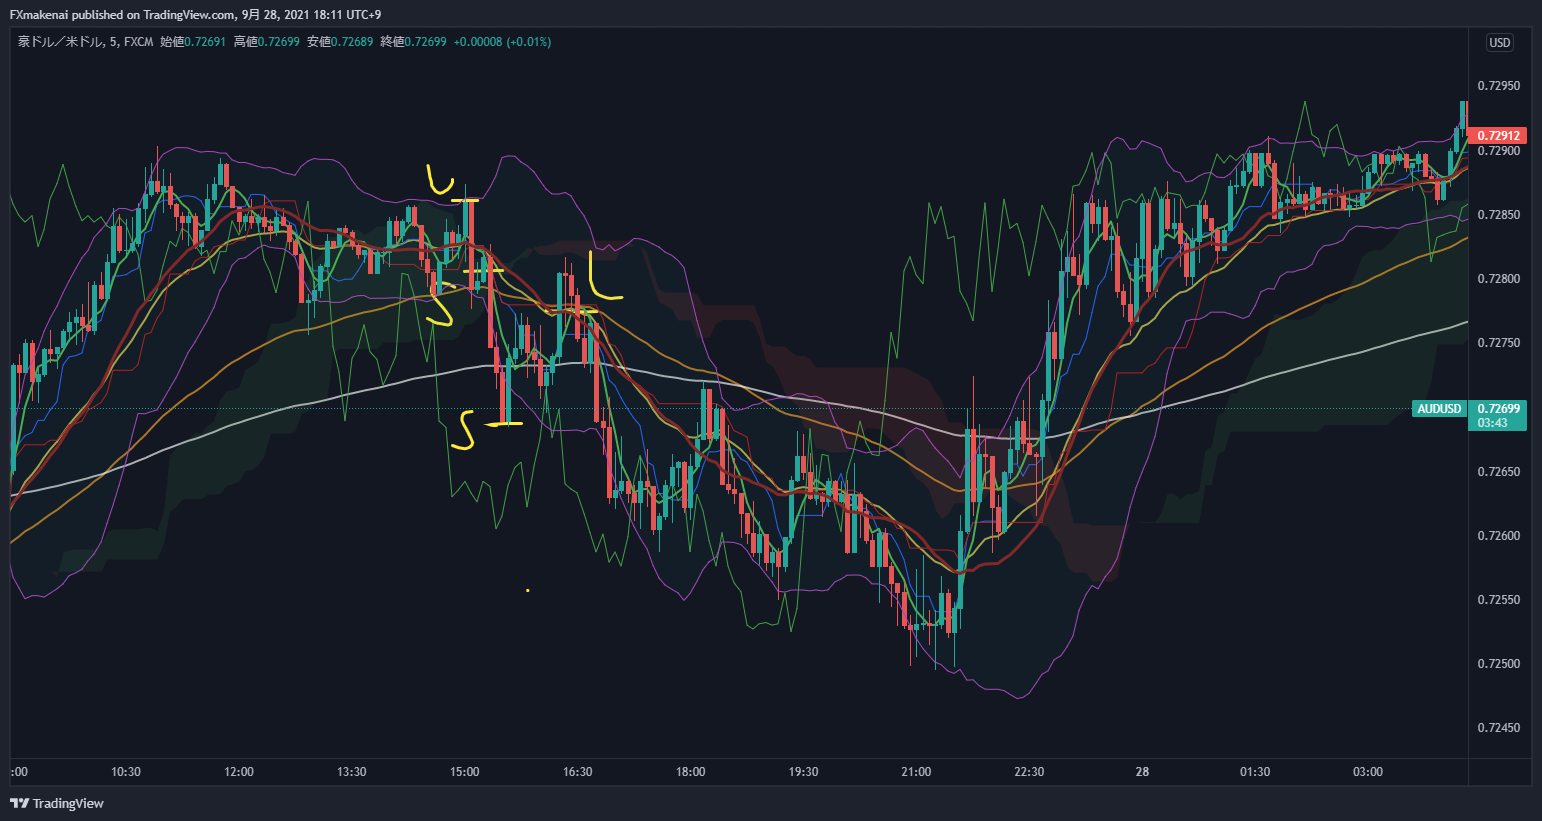Screen dimensions: 1542x821
Task: Click the 03:43 countdown timer label
Action: (x=1493, y=423)
